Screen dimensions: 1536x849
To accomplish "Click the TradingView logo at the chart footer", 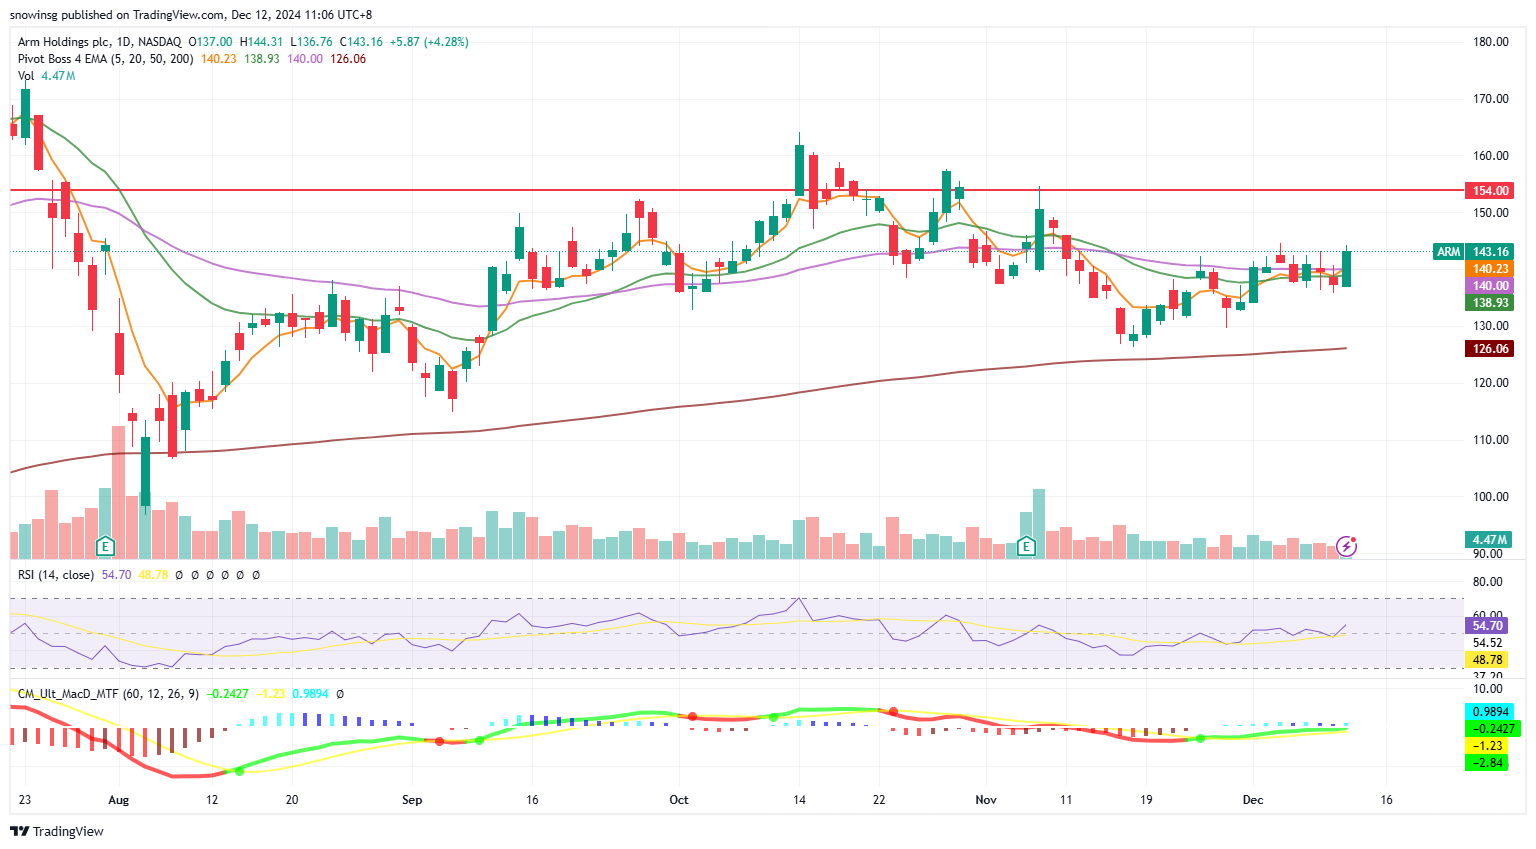I will point(57,831).
